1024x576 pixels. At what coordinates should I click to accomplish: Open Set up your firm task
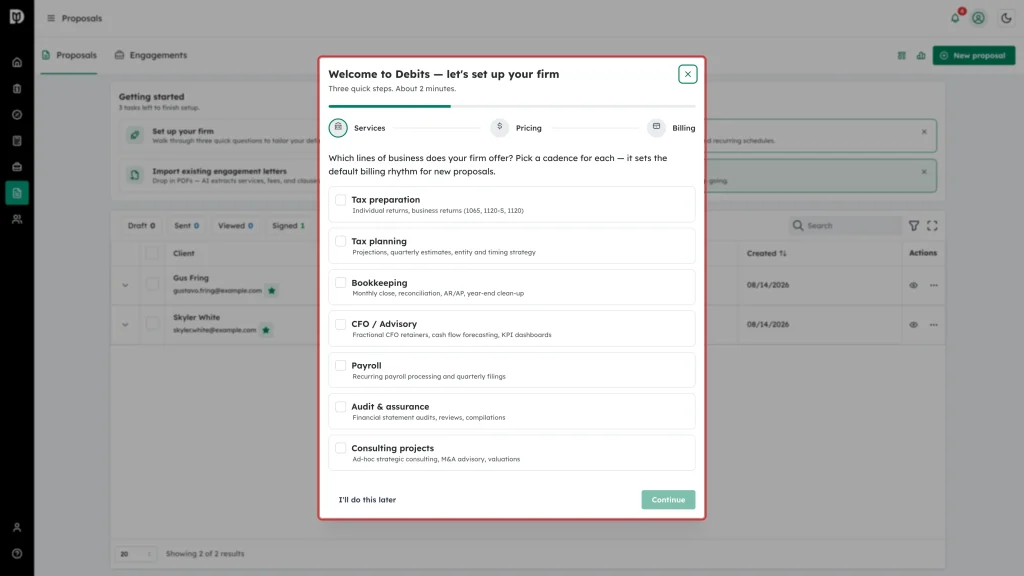coord(219,135)
